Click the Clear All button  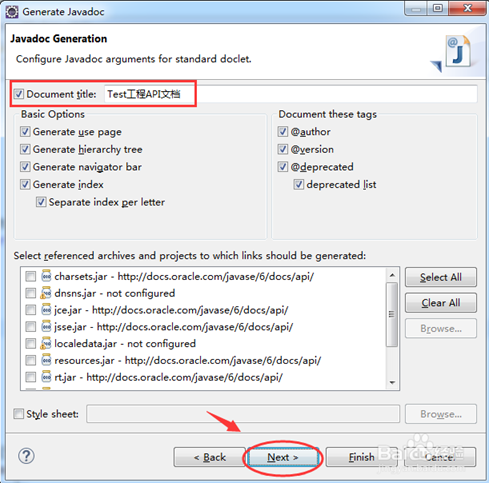(x=441, y=303)
